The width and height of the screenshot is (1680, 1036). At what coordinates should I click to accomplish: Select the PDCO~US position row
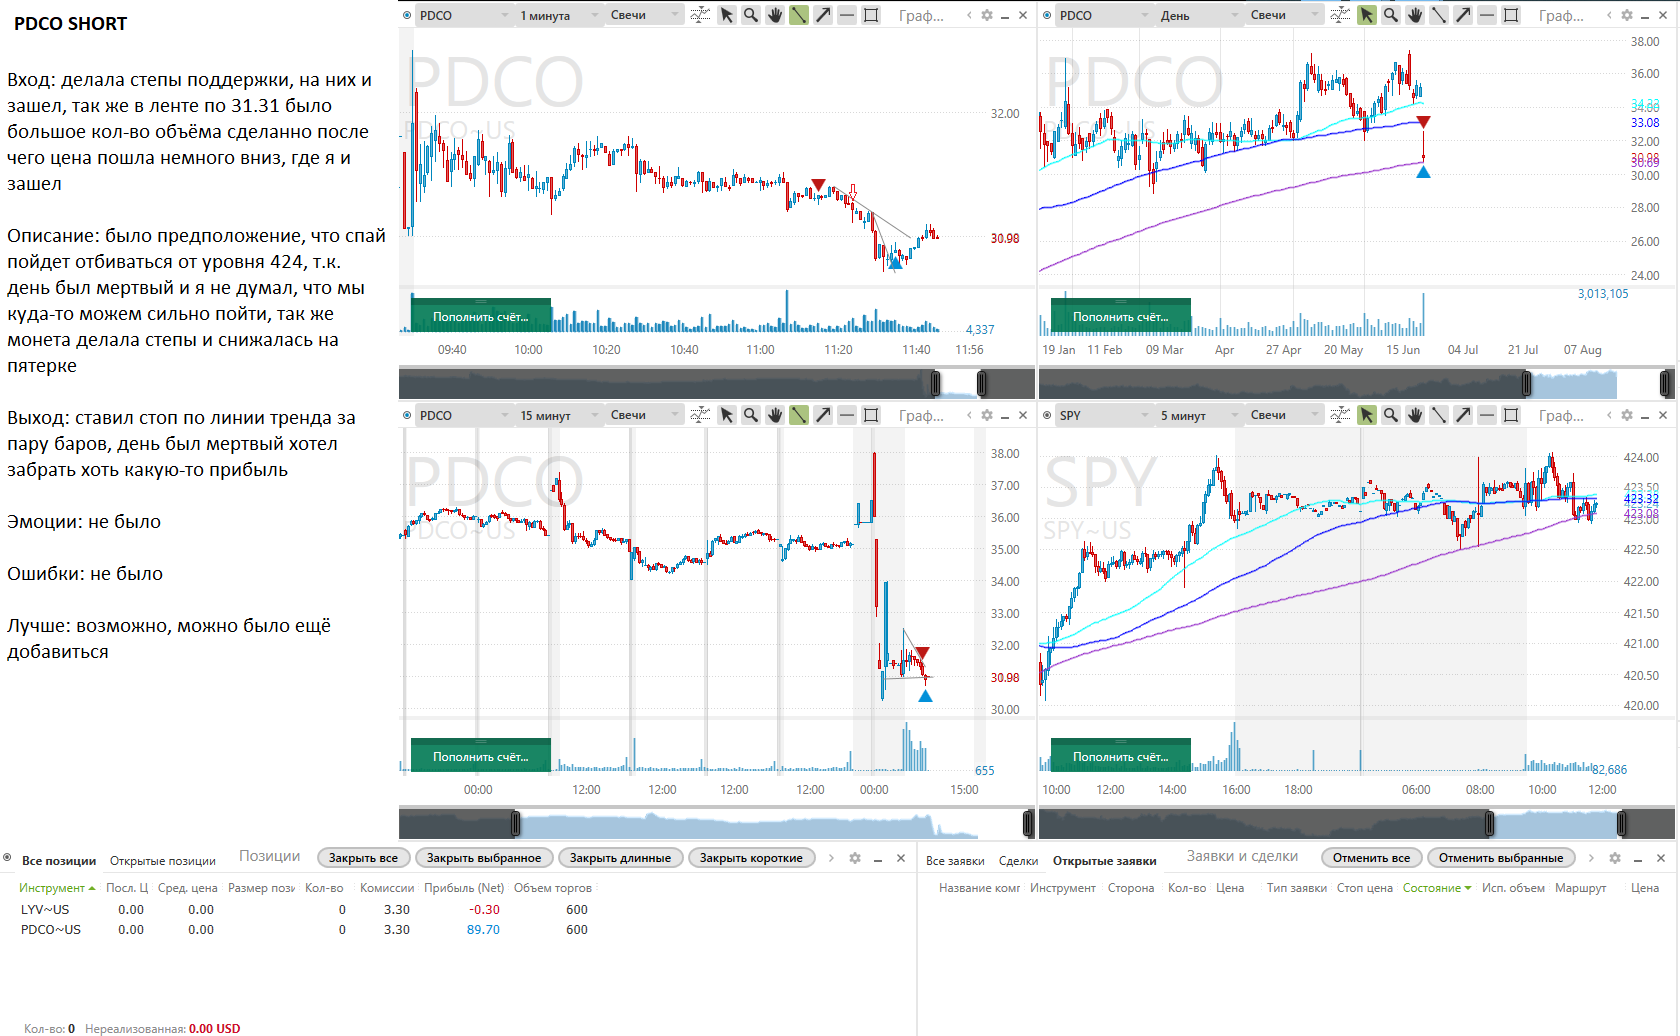pyautogui.click(x=305, y=930)
